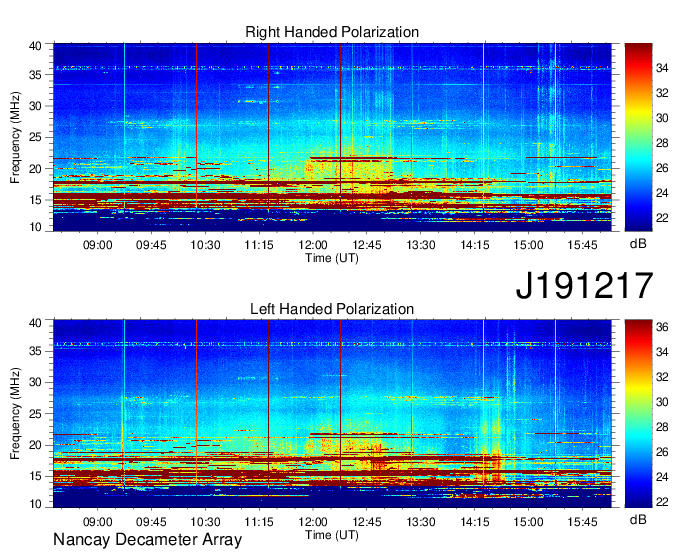Click 'Frequency (MHz)' axis label of Left Handed plot

[x=15, y=414]
